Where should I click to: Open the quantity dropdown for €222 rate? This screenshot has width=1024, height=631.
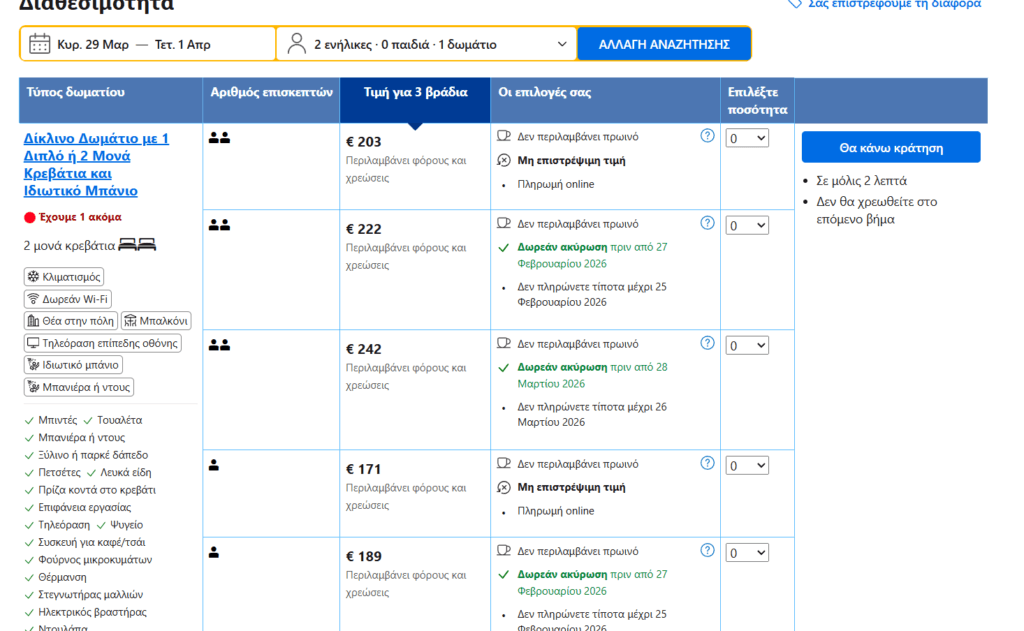tap(747, 225)
